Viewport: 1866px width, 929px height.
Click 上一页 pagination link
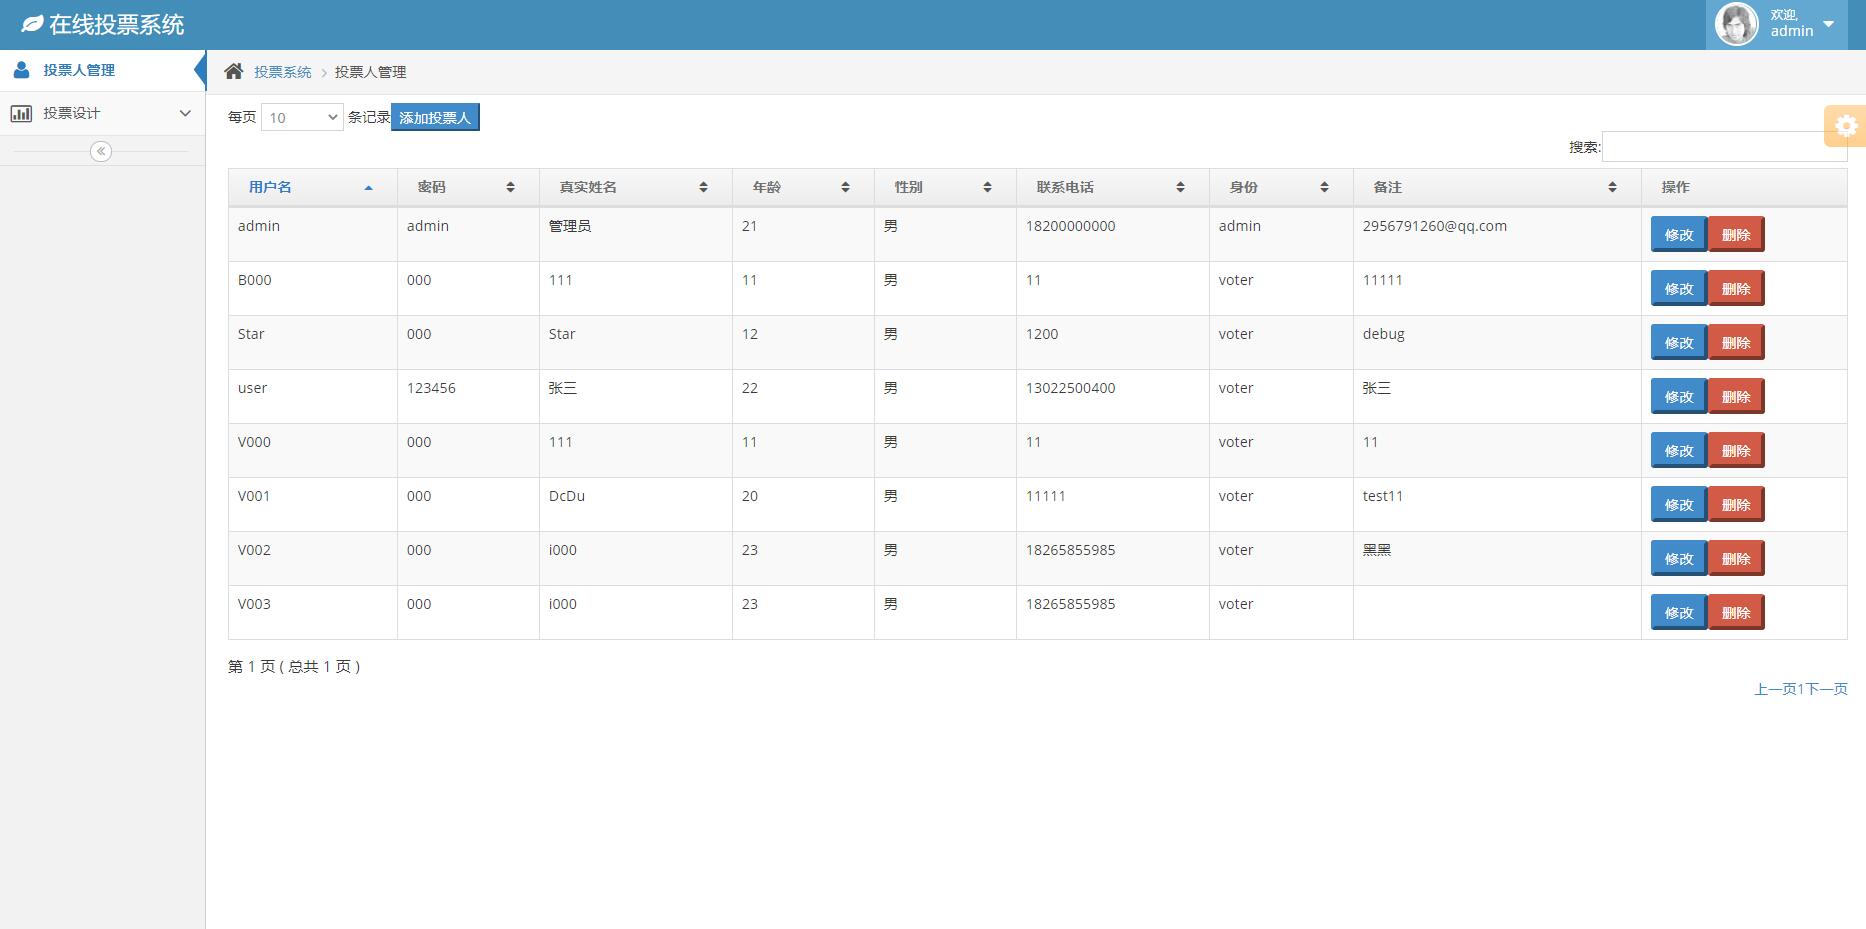click(x=1775, y=689)
